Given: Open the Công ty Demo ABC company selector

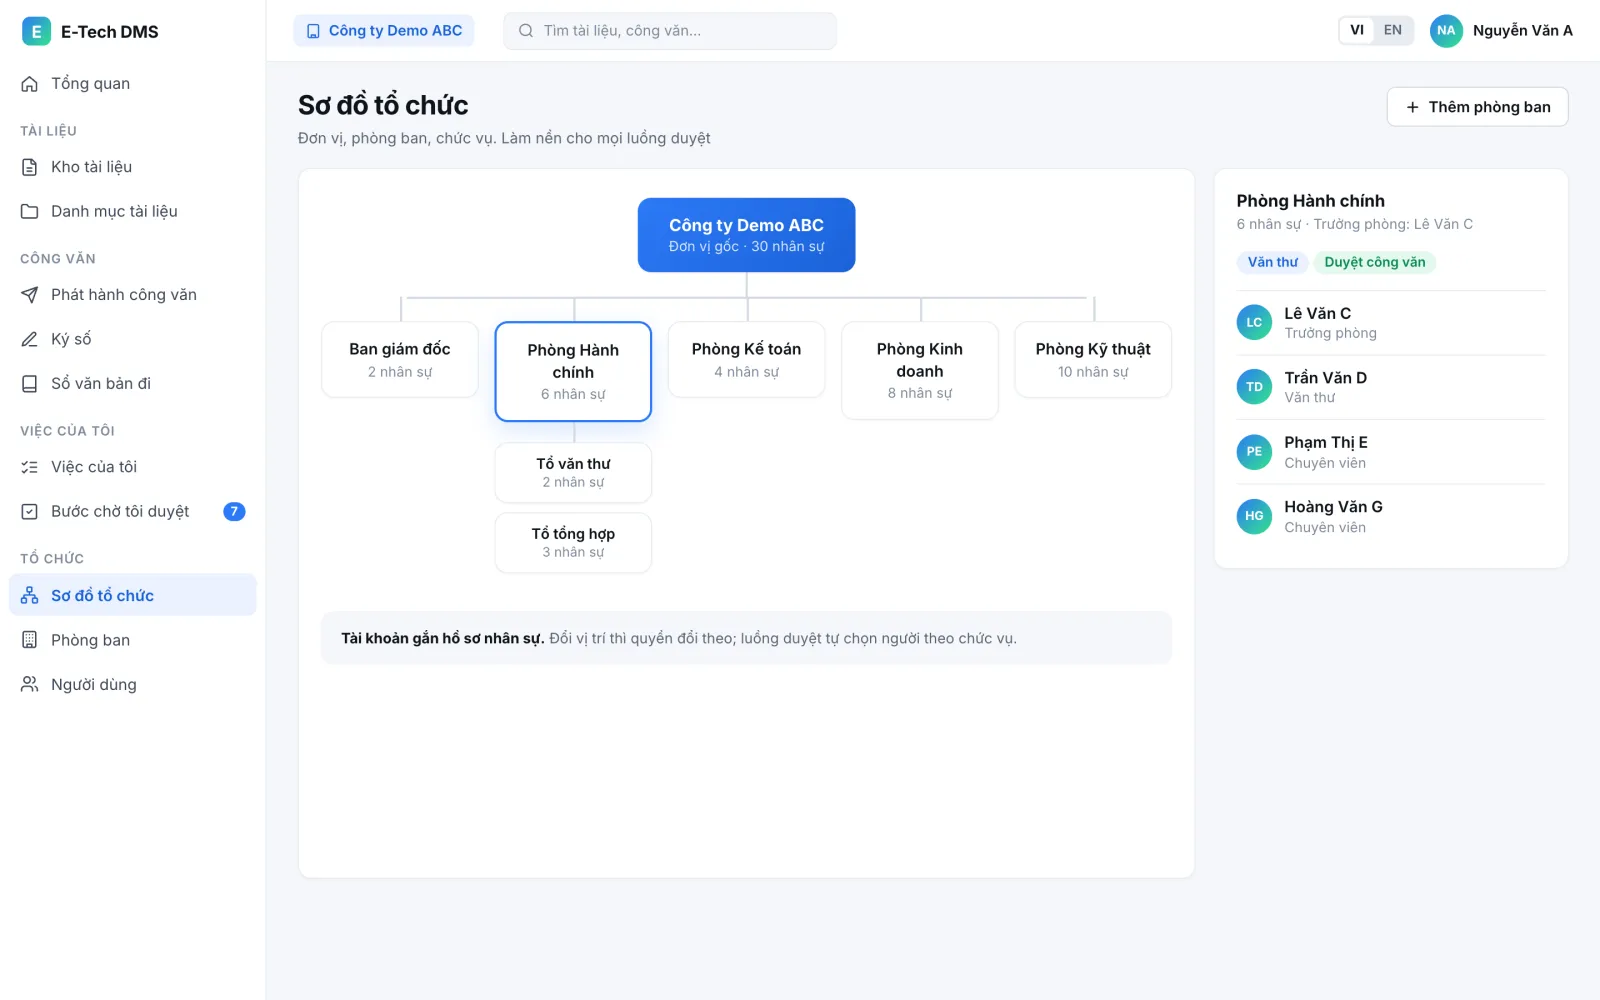Looking at the screenshot, I should tap(384, 31).
